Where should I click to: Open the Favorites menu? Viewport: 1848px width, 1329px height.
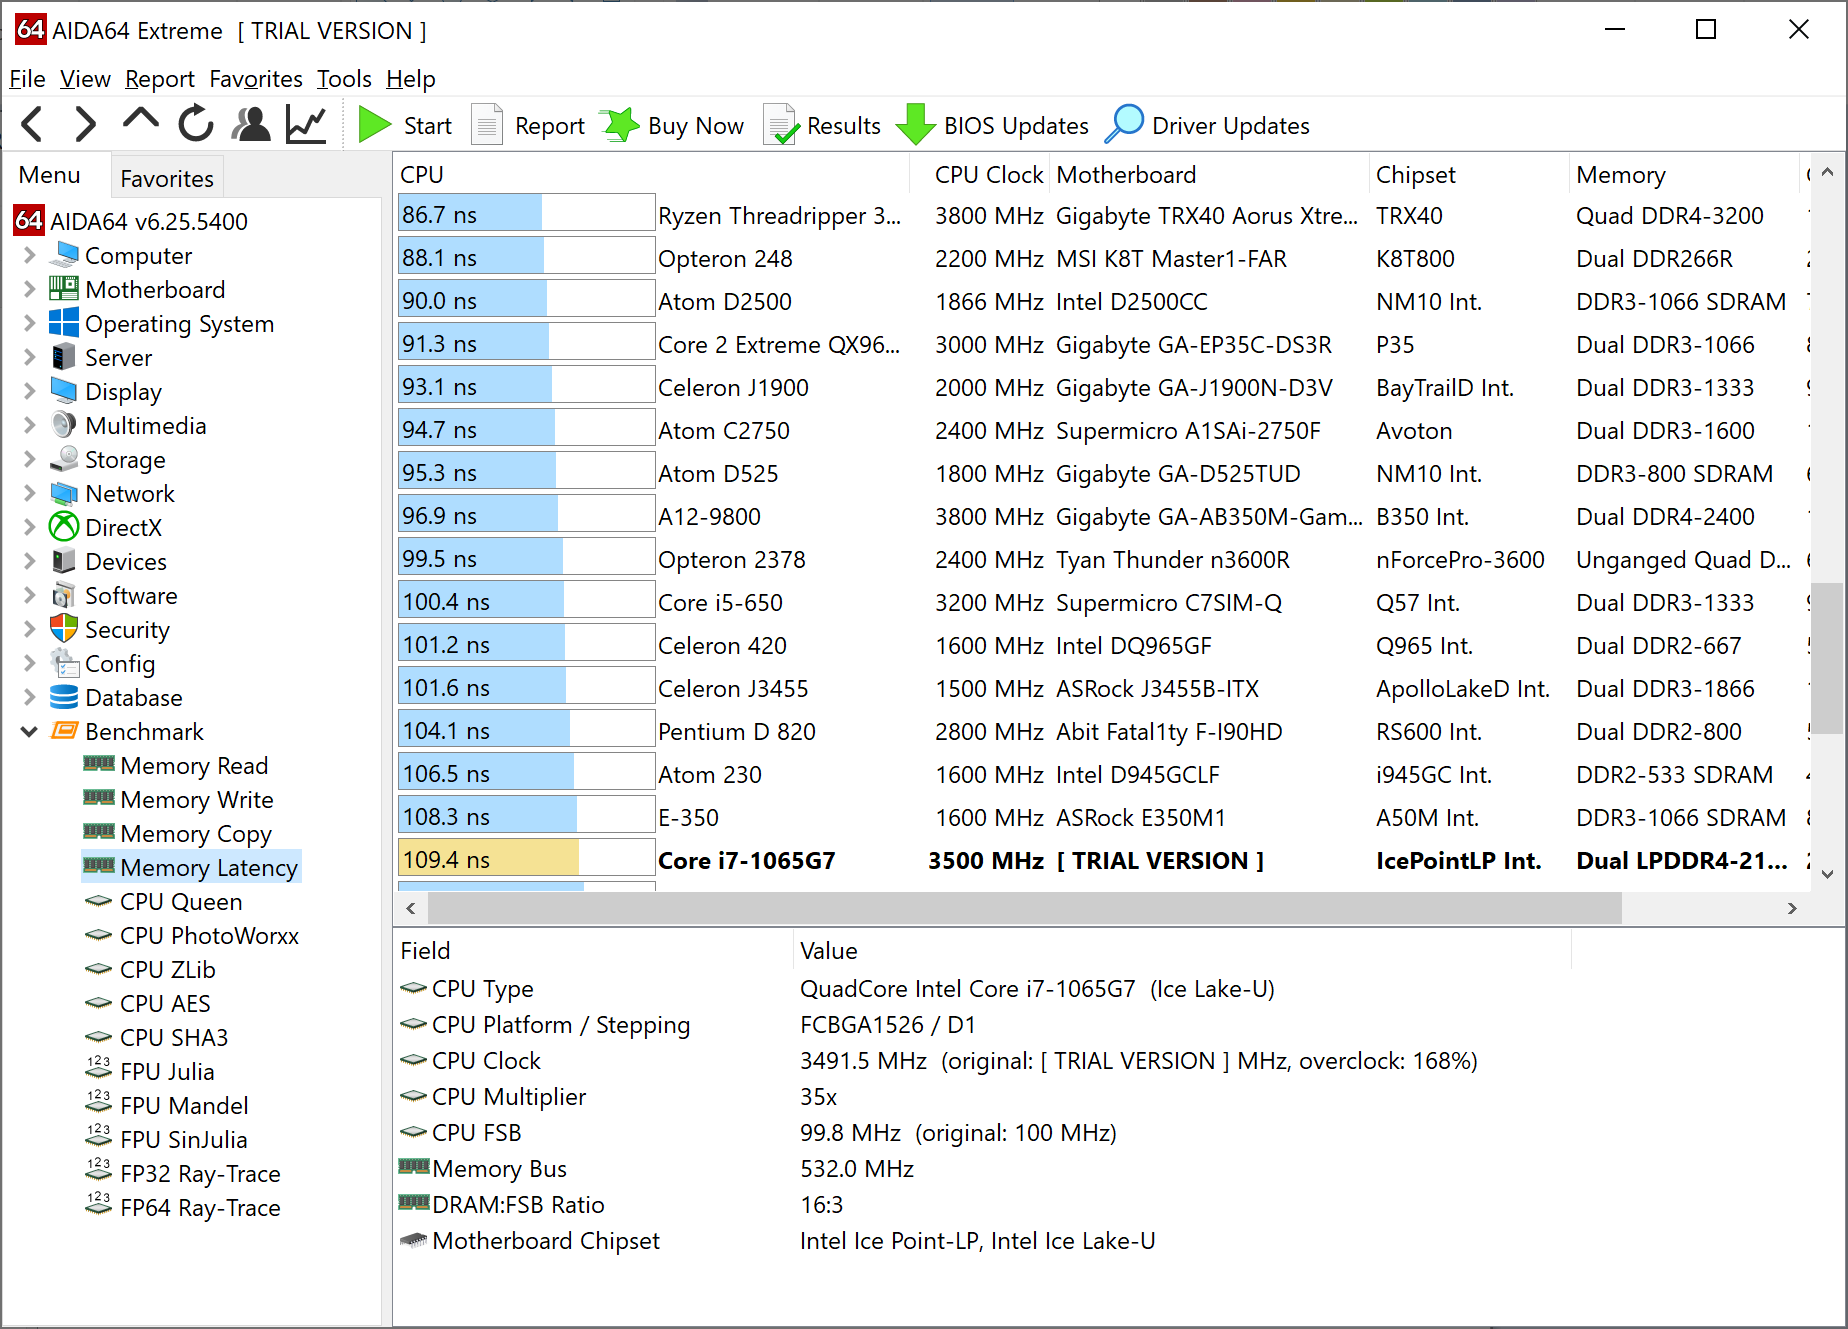[256, 79]
